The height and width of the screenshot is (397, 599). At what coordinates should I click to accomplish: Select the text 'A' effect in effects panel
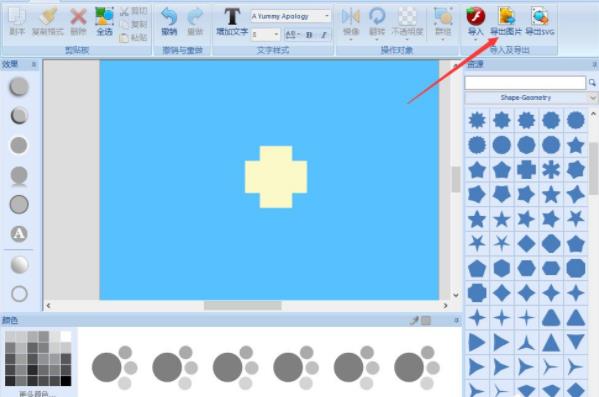(x=19, y=234)
